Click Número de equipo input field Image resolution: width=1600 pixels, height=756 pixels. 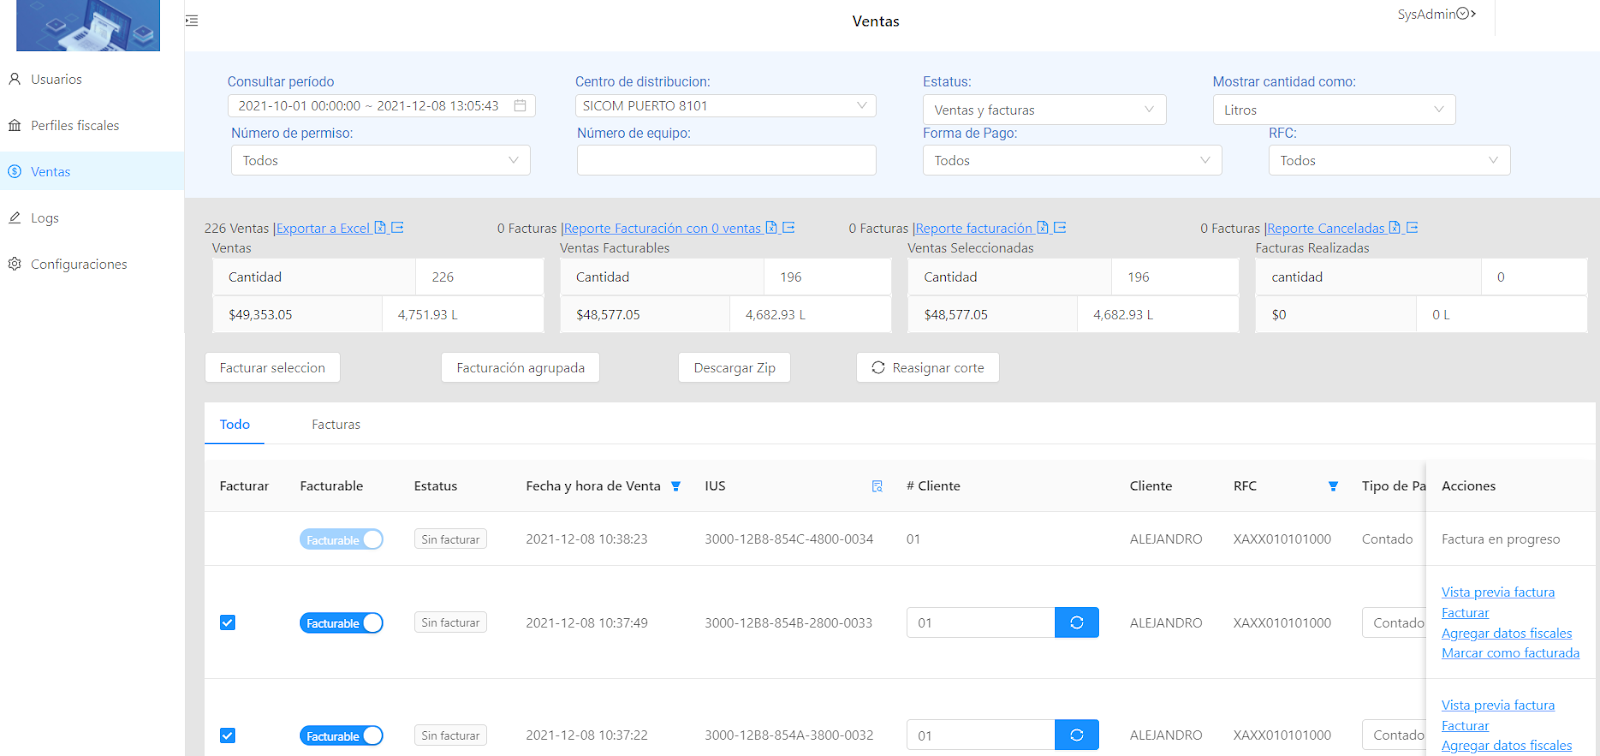coord(727,160)
